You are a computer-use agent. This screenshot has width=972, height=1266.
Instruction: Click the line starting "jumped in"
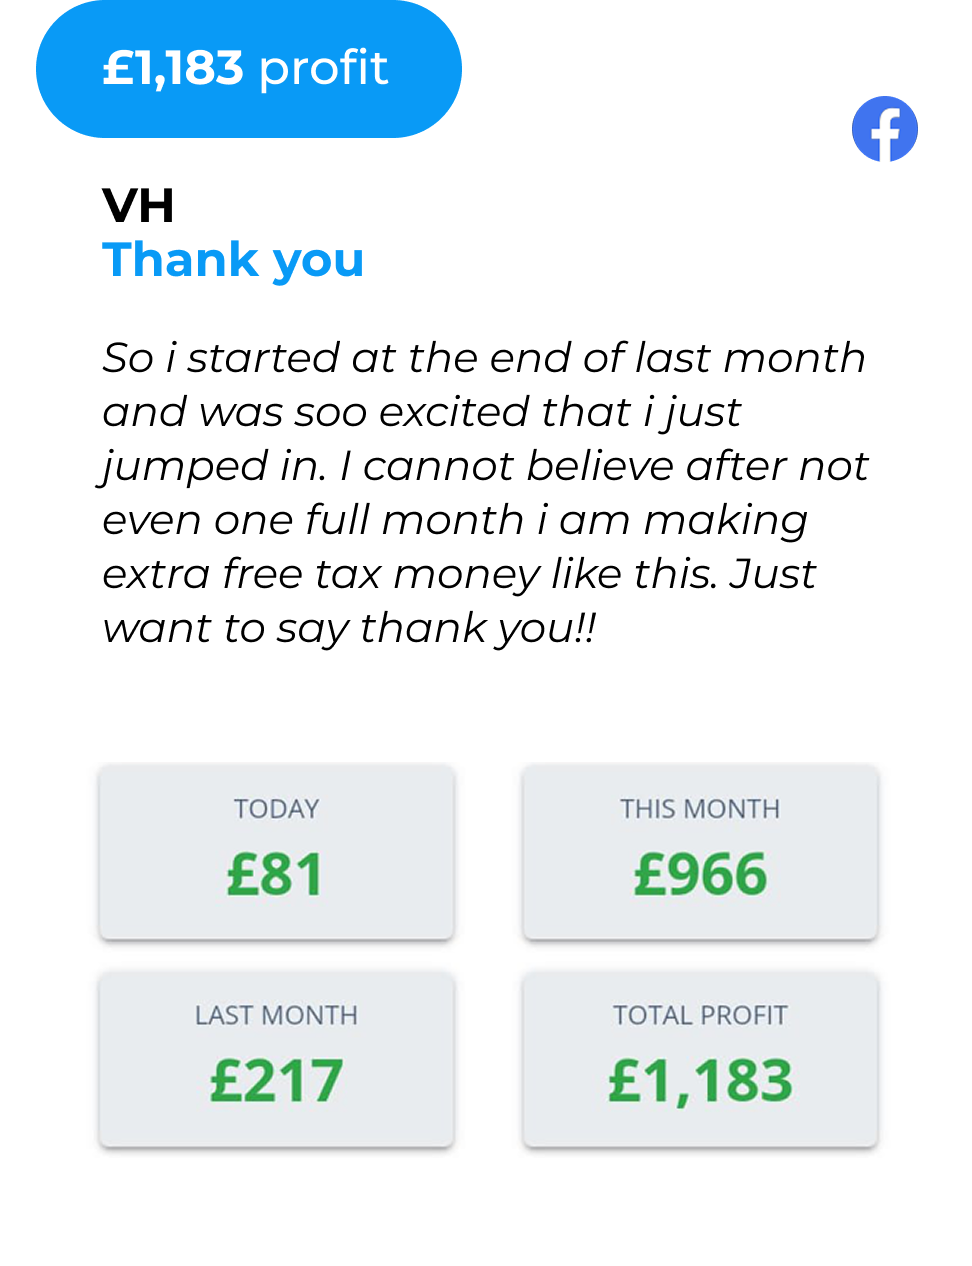pyautogui.click(x=484, y=466)
